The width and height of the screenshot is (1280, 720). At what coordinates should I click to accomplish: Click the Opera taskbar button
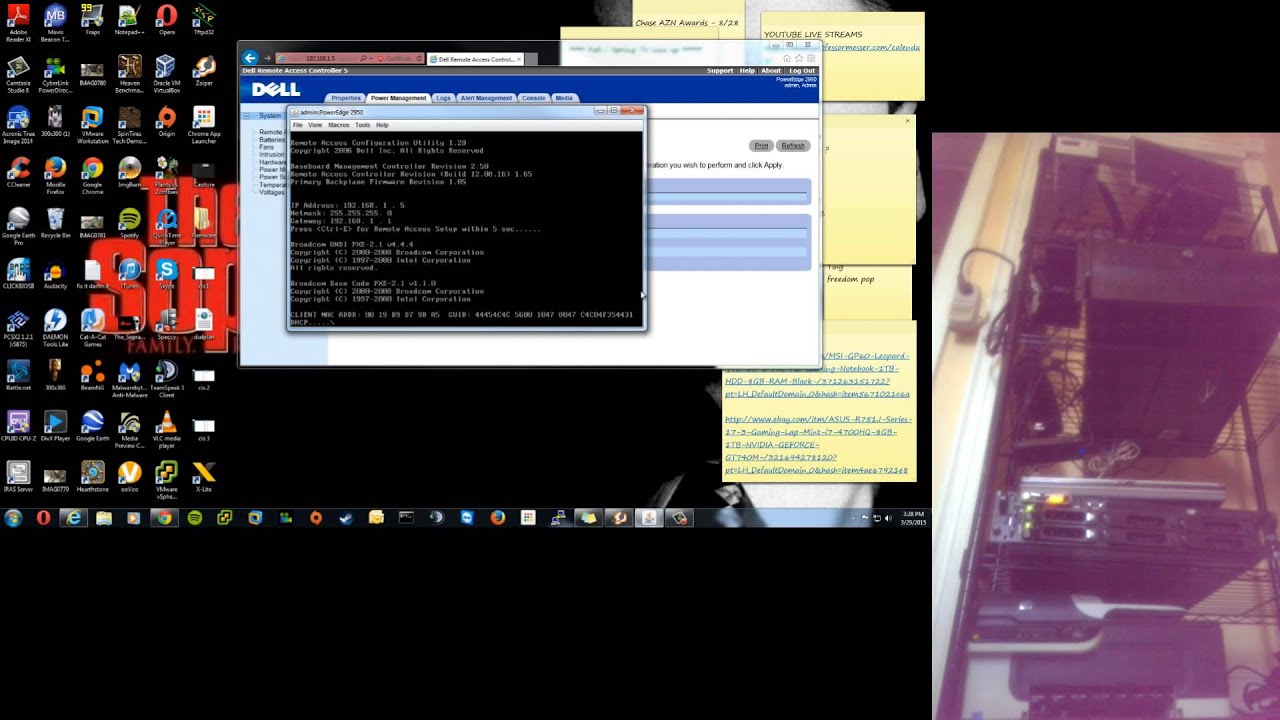point(43,518)
